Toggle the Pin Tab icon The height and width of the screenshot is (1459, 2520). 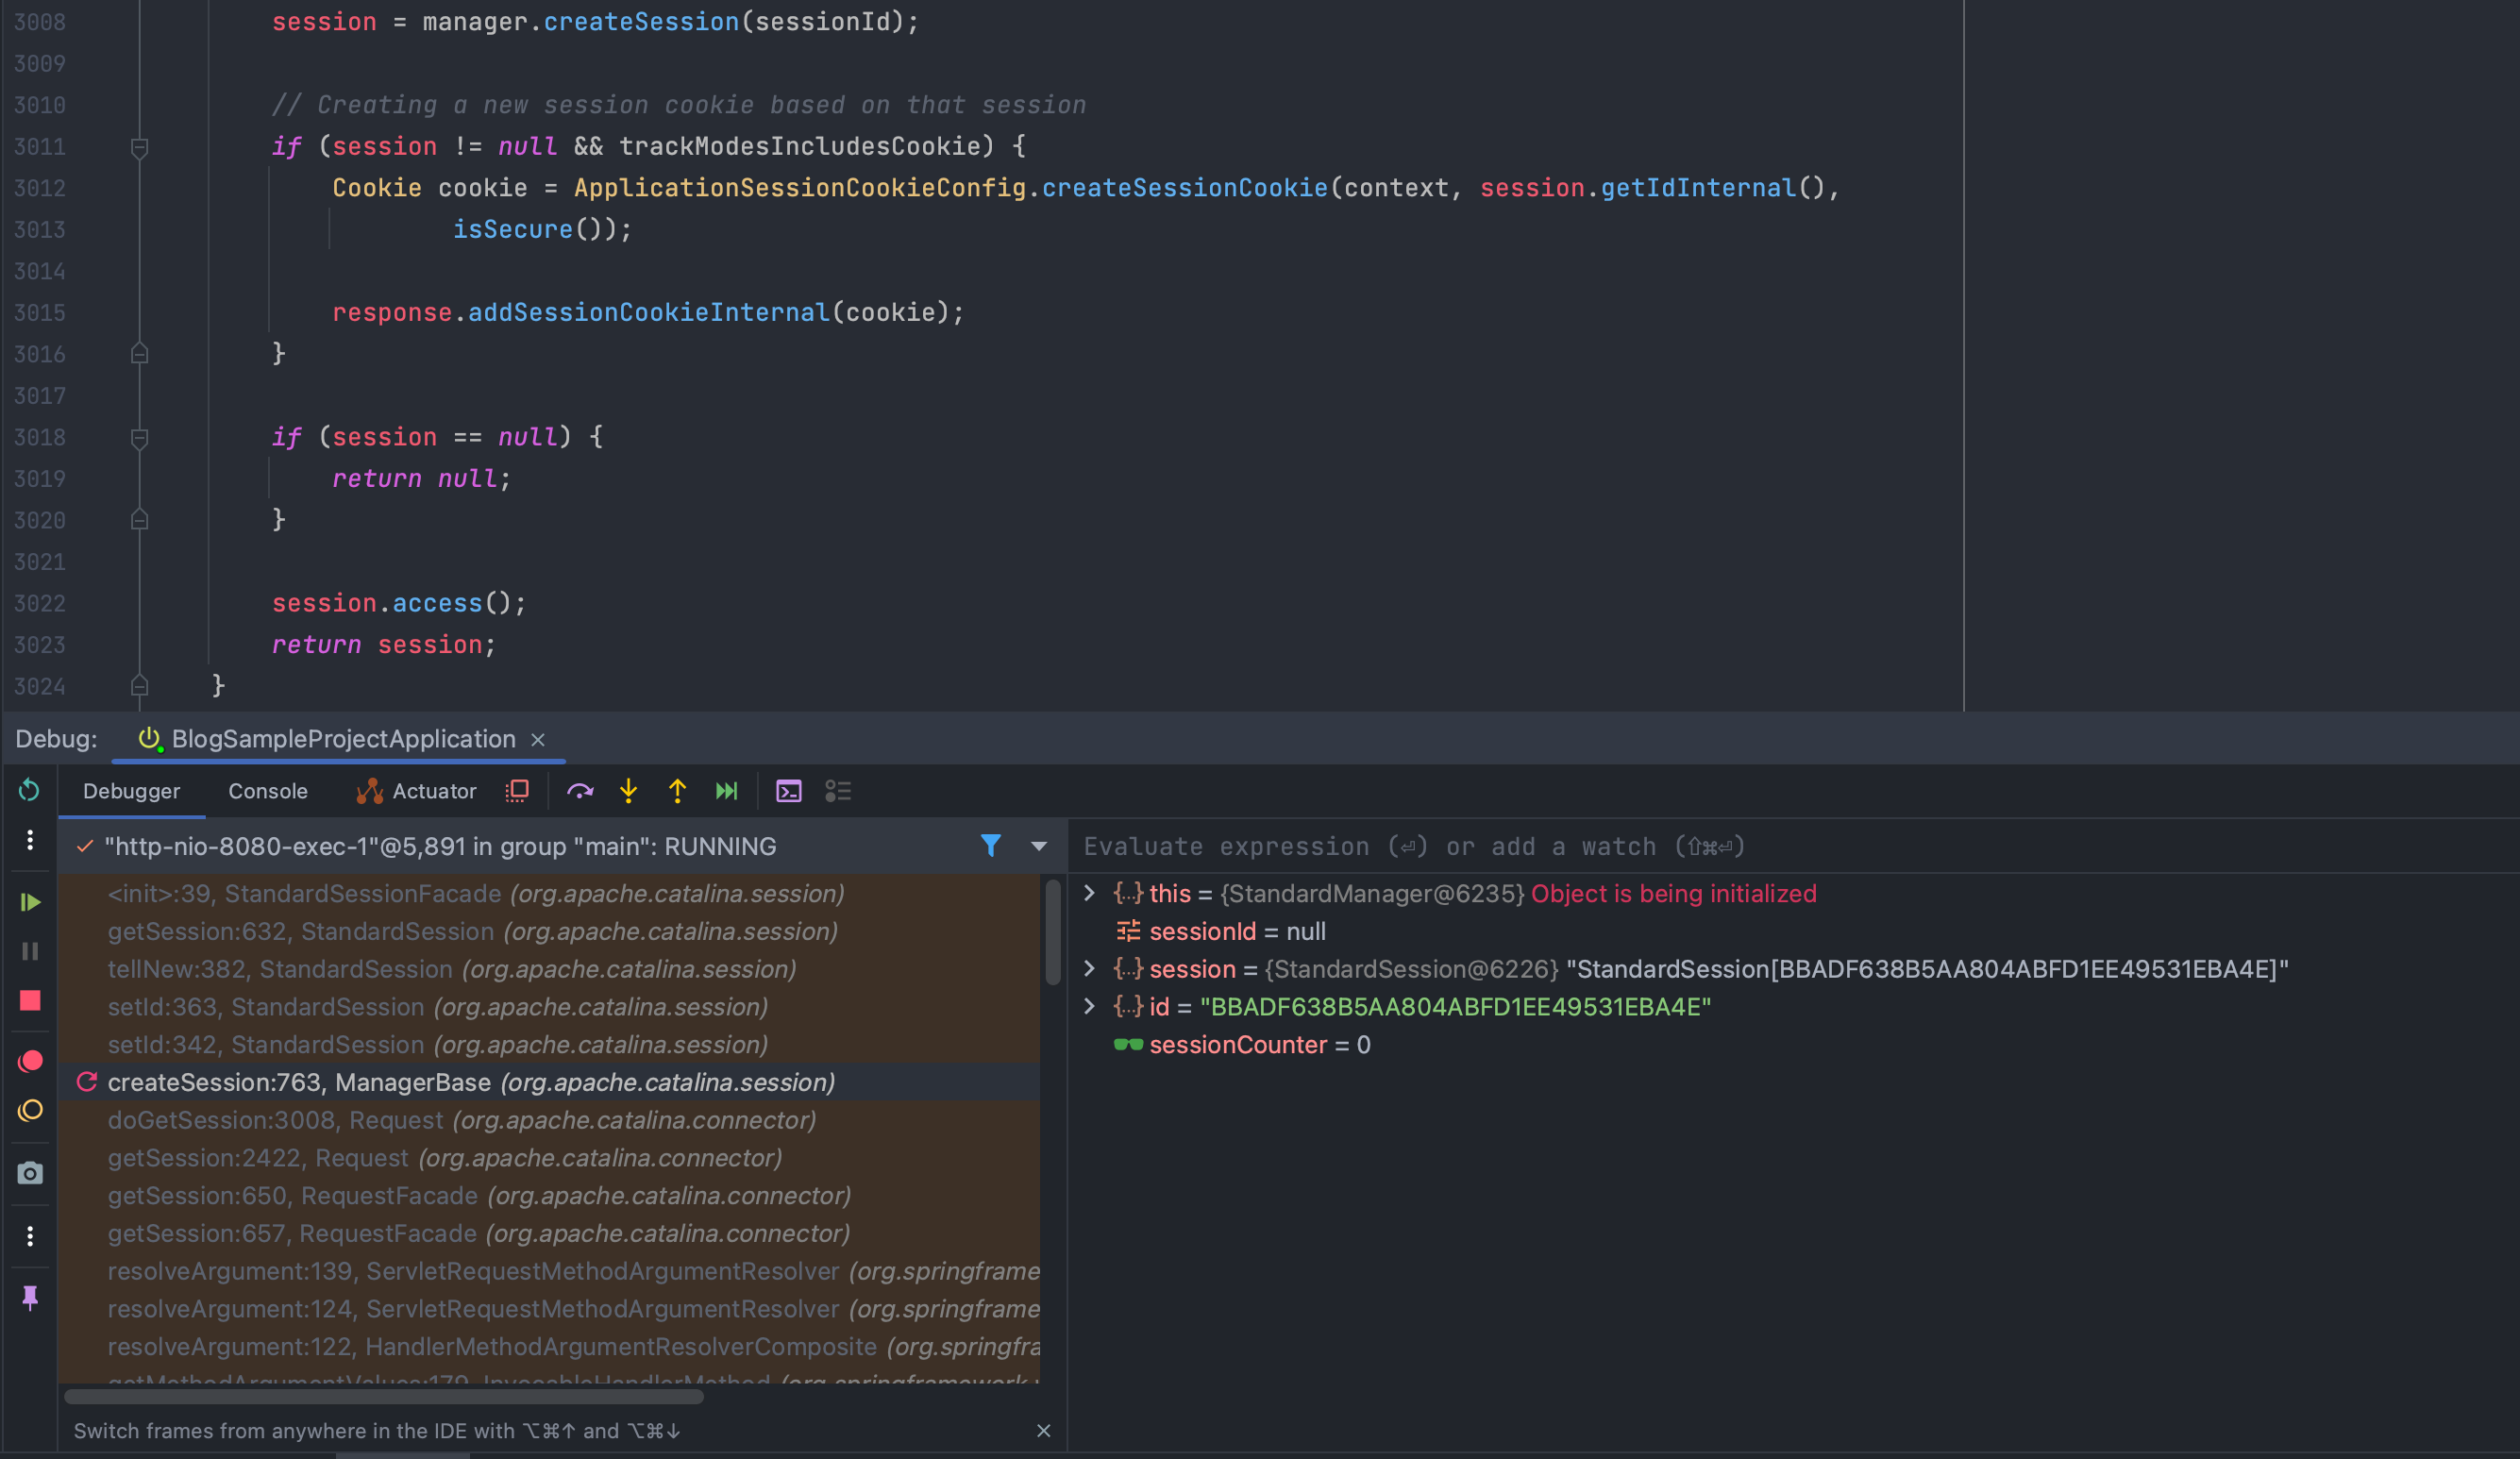[30, 1298]
